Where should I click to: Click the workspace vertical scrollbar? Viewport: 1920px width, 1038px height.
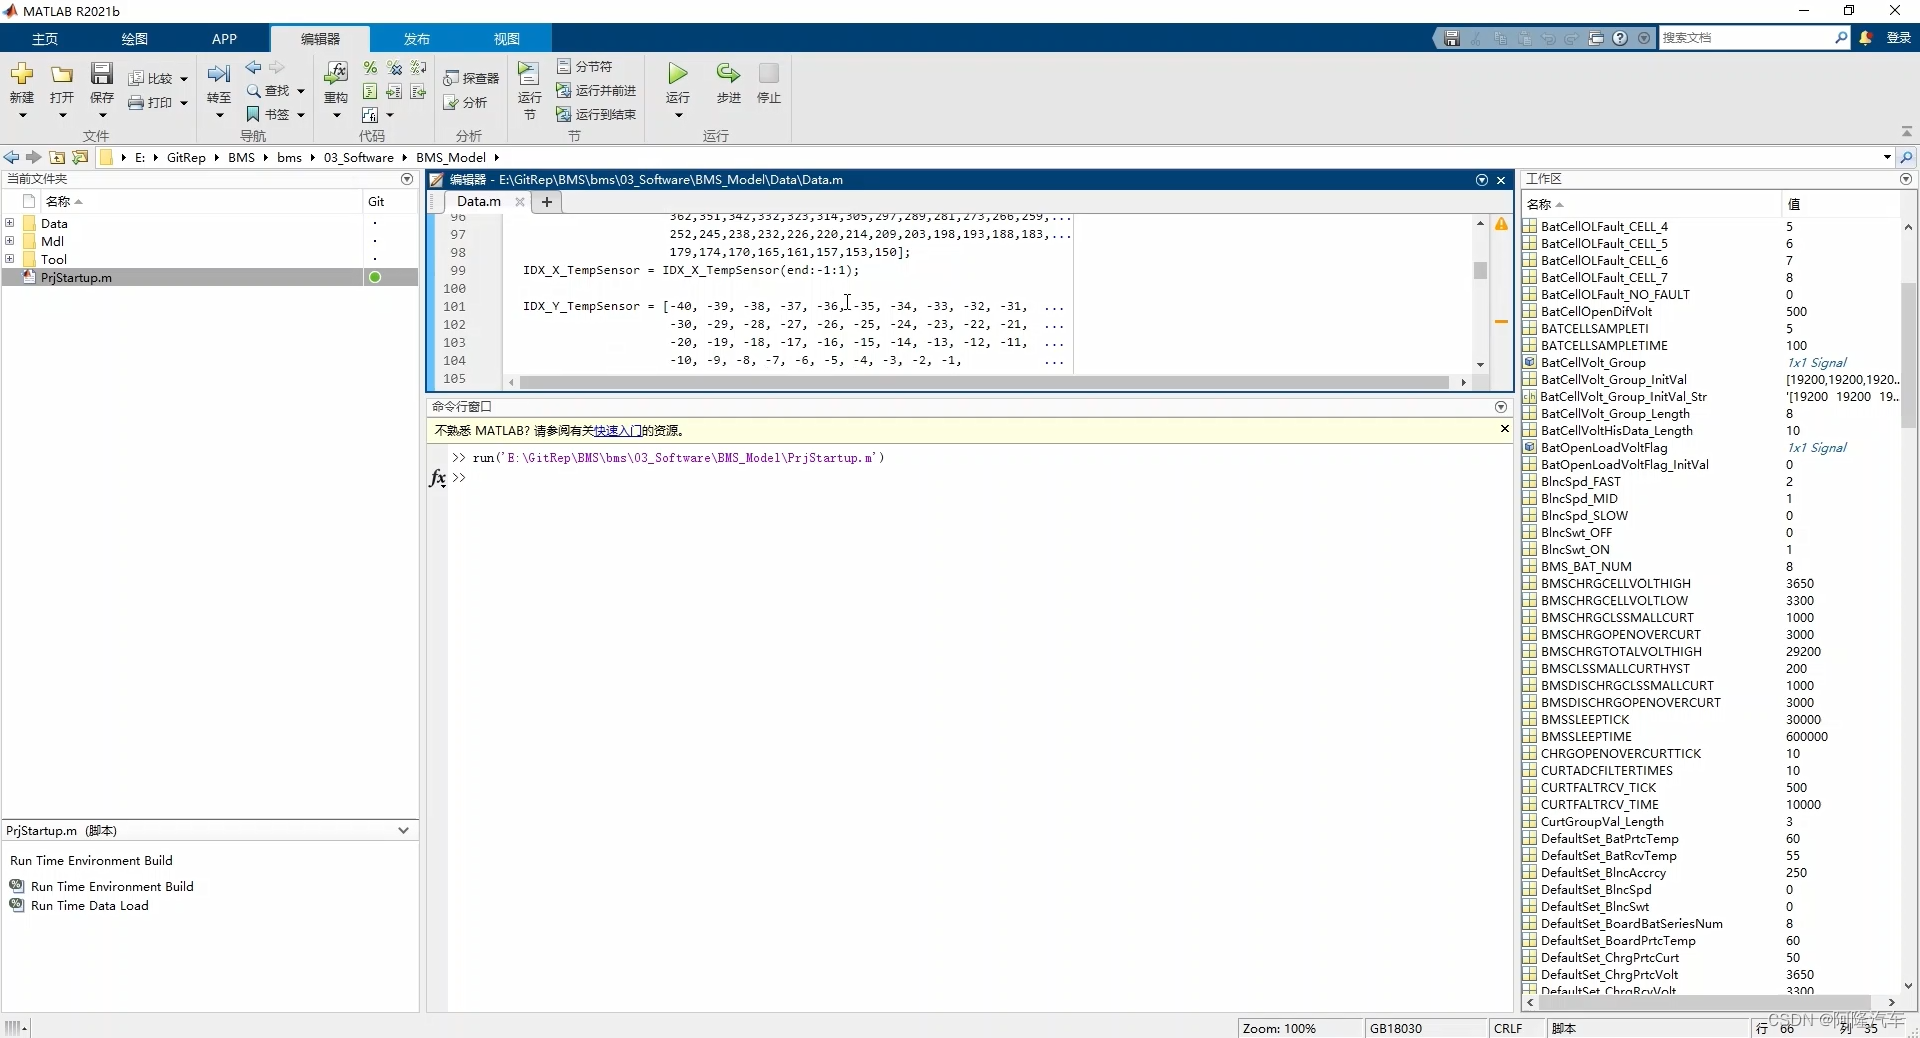tap(1908, 355)
